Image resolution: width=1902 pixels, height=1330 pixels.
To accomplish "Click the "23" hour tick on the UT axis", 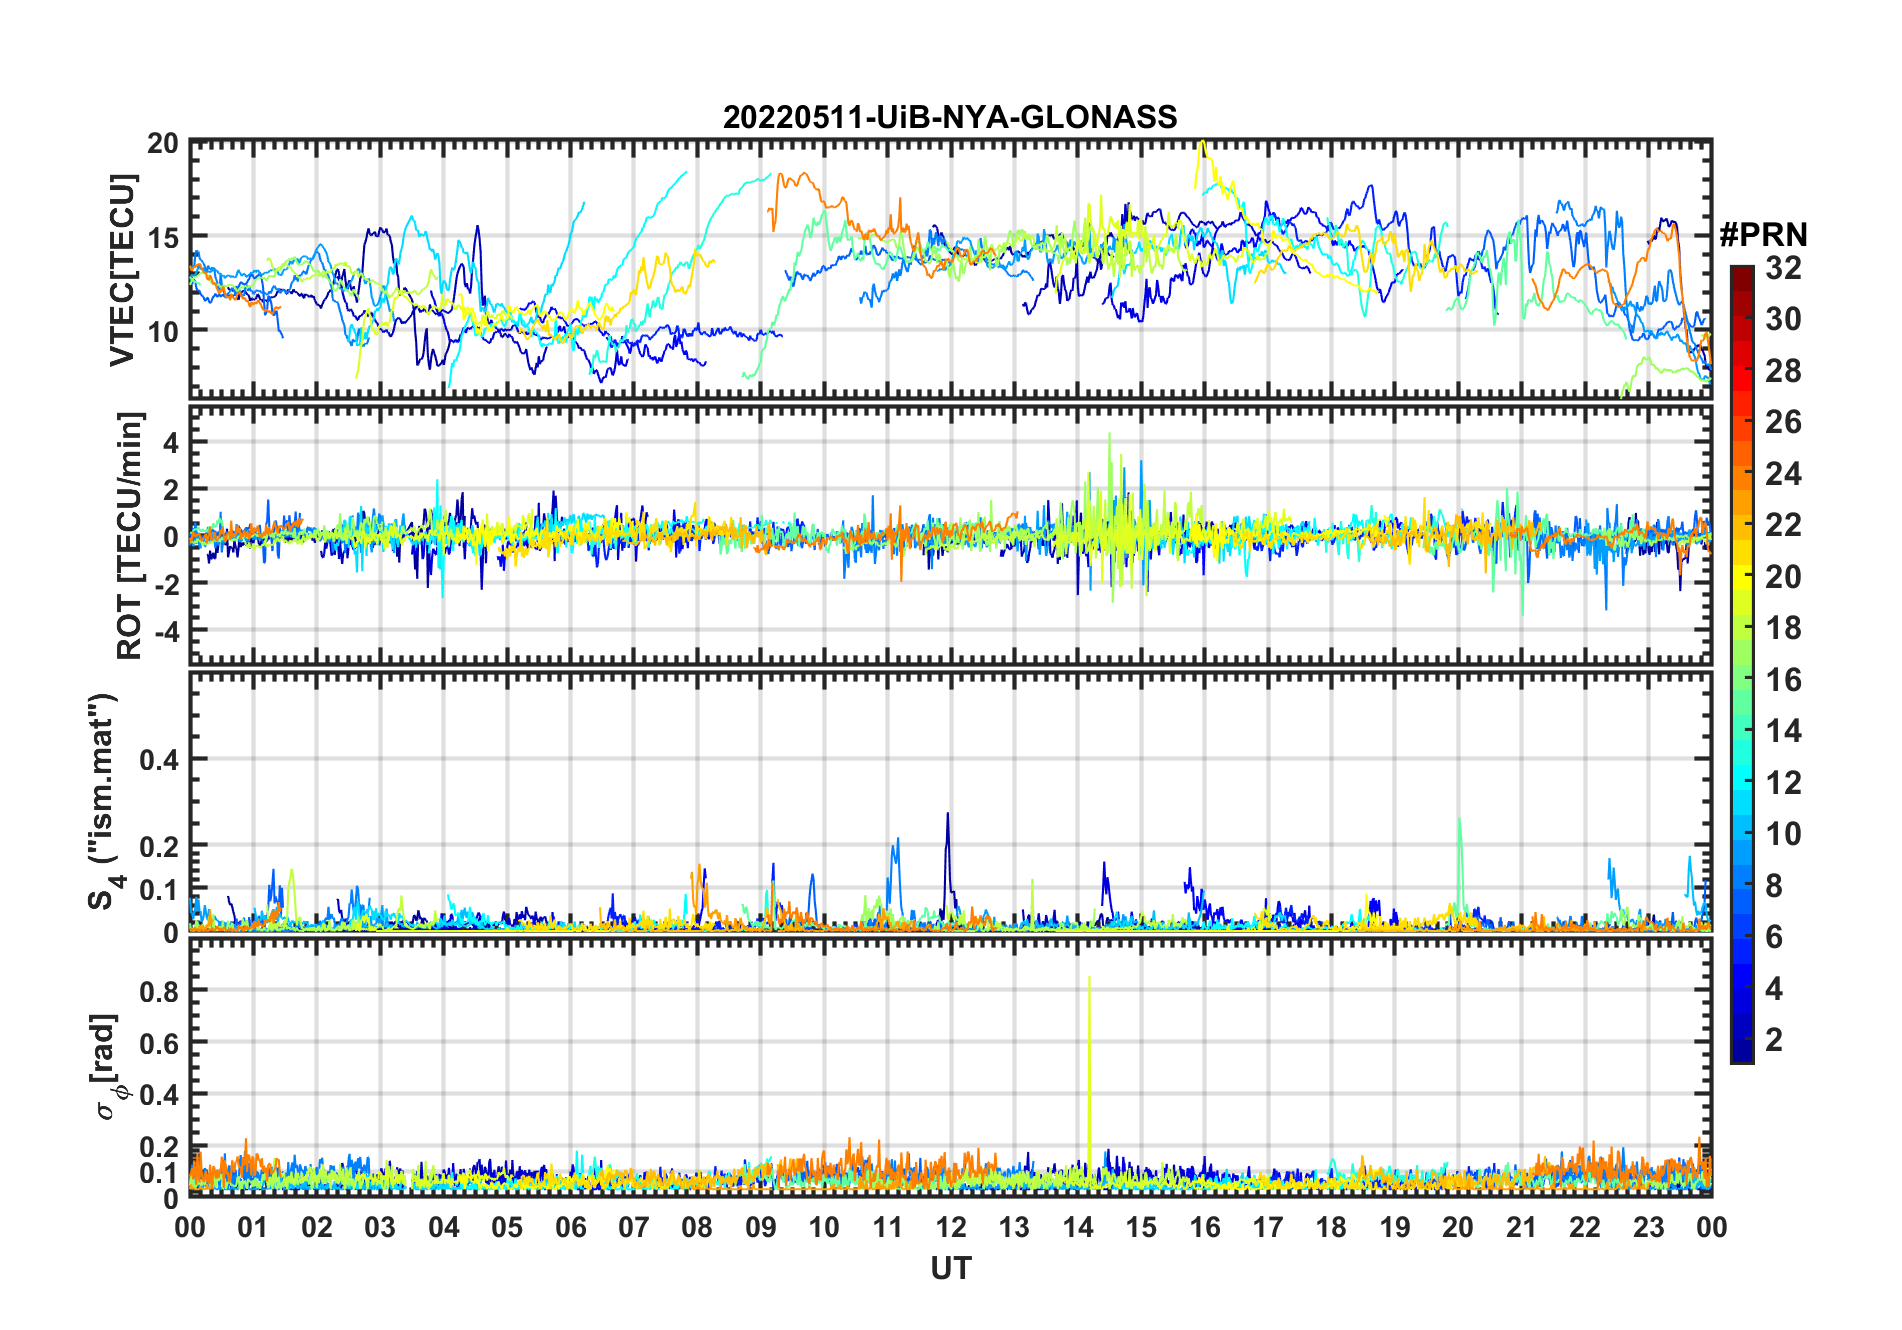I will click(1648, 1227).
